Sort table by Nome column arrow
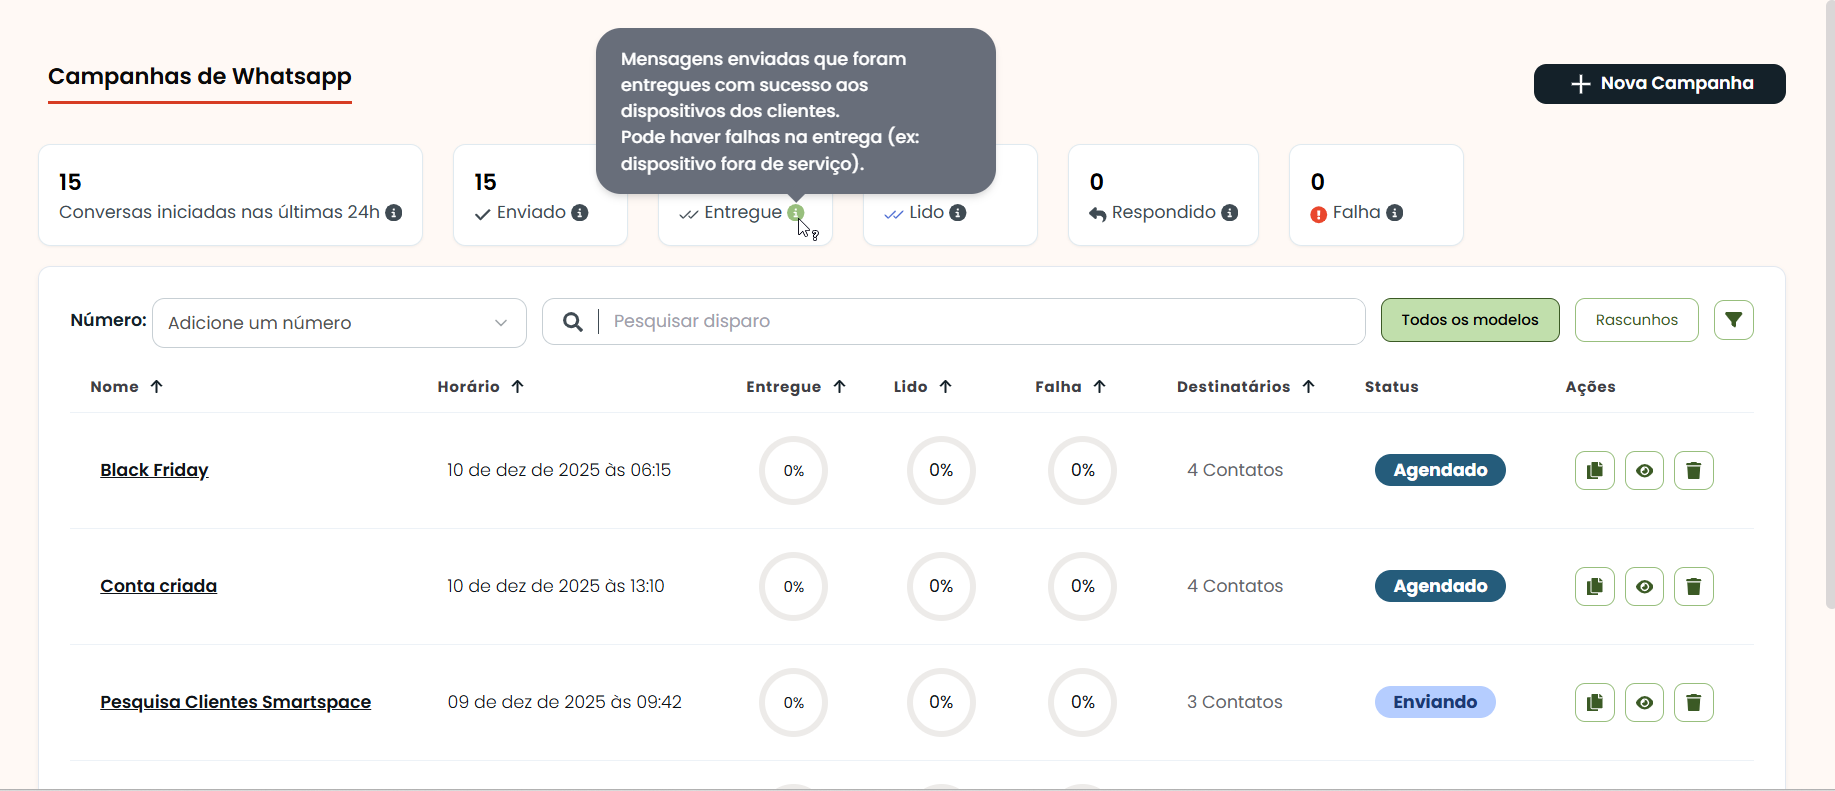This screenshot has height=791, width=1835. [156, 387]
